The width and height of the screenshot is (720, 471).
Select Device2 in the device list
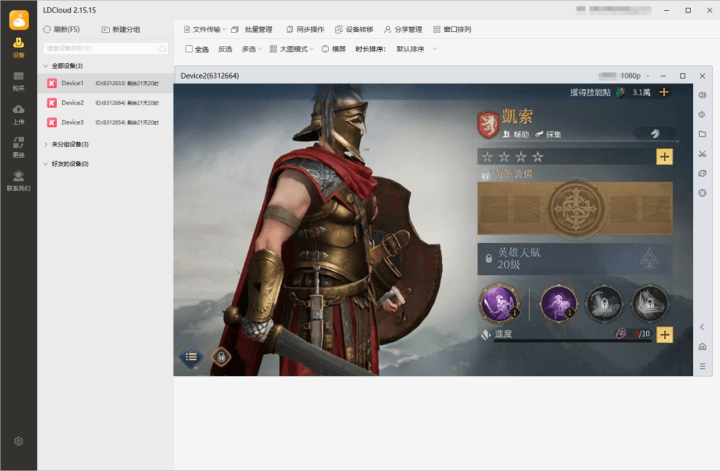pyautogui.click(x=105, y=103)
